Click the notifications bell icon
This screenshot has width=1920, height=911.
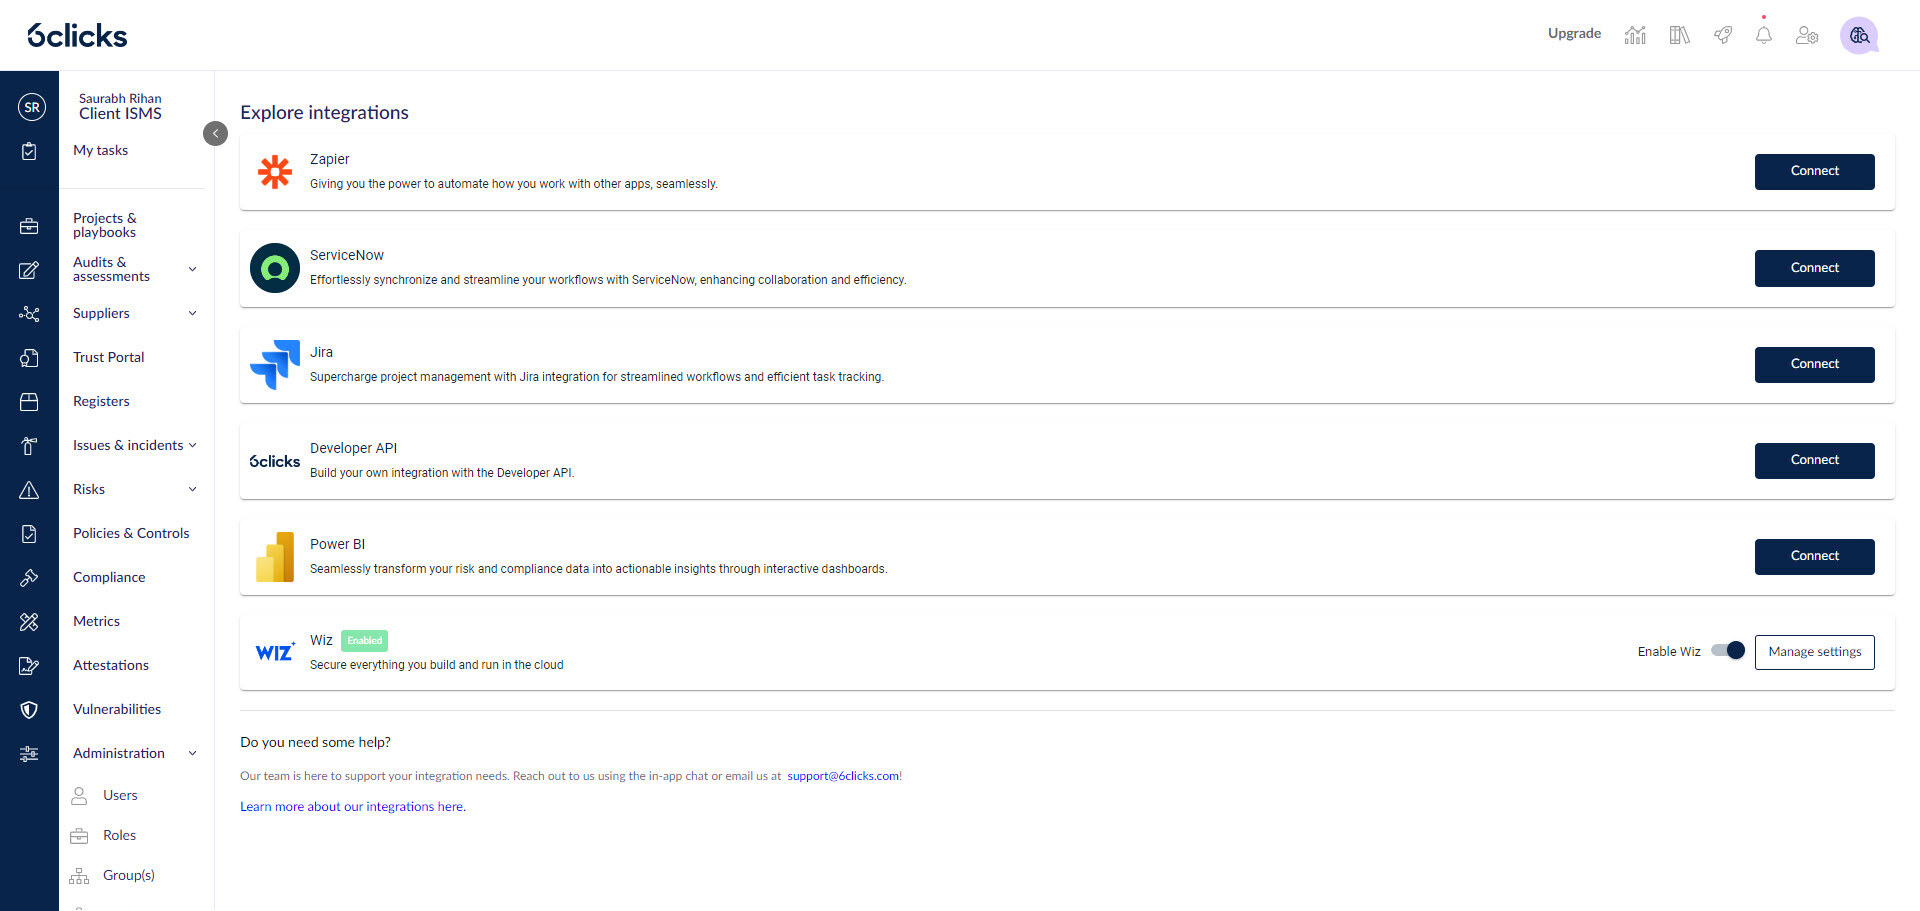1763,35
